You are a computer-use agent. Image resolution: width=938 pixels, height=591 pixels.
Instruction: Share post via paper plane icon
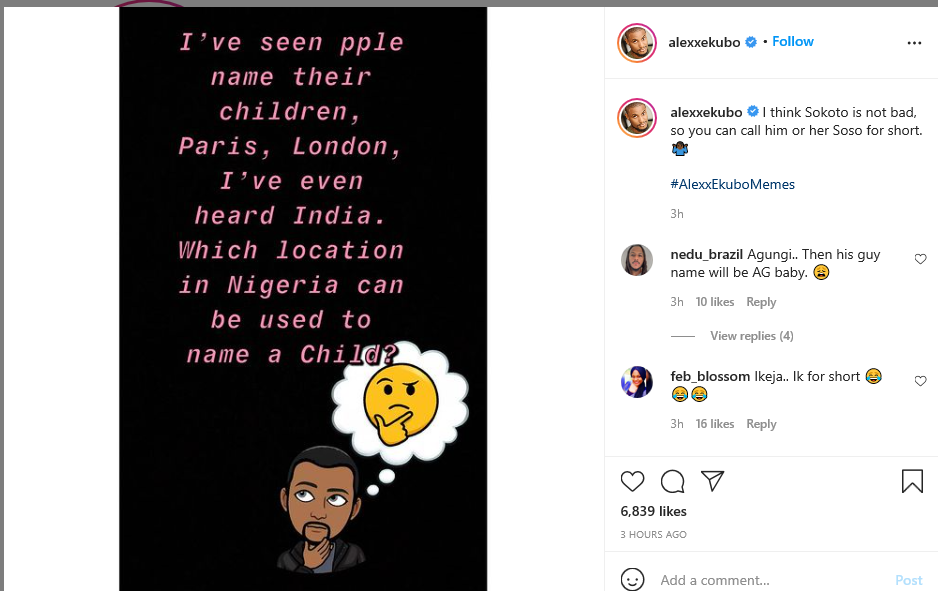tap(712, 481)
